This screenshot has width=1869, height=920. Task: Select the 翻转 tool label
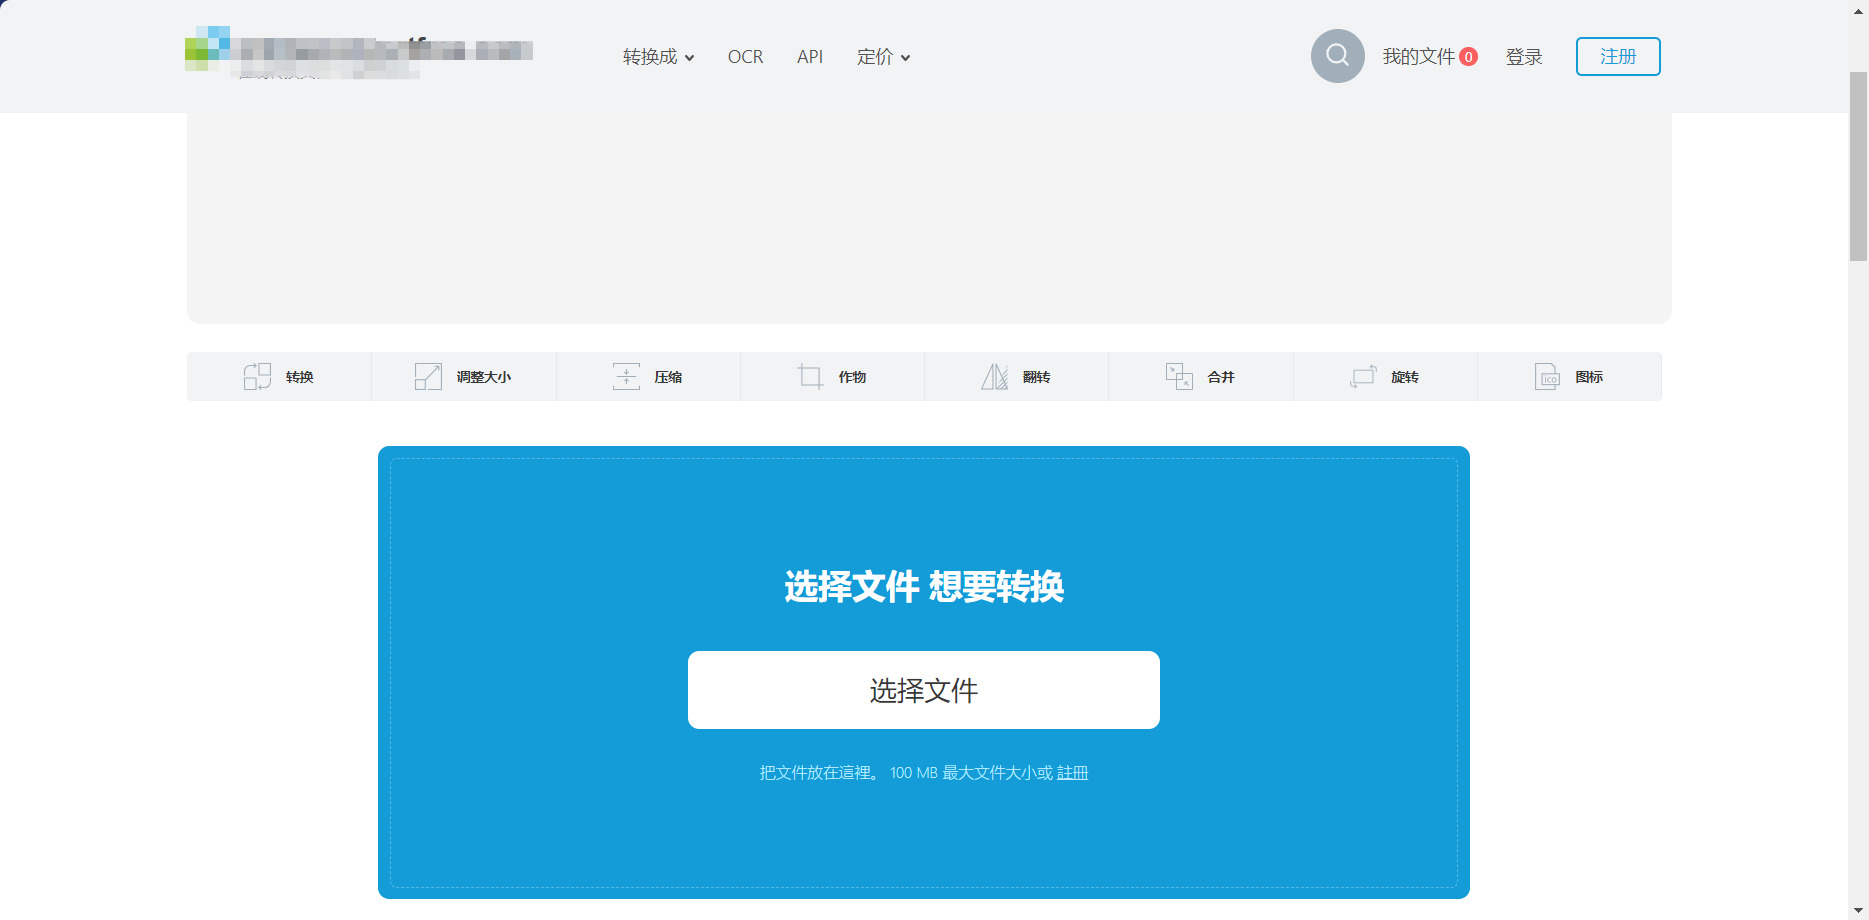1036,377
